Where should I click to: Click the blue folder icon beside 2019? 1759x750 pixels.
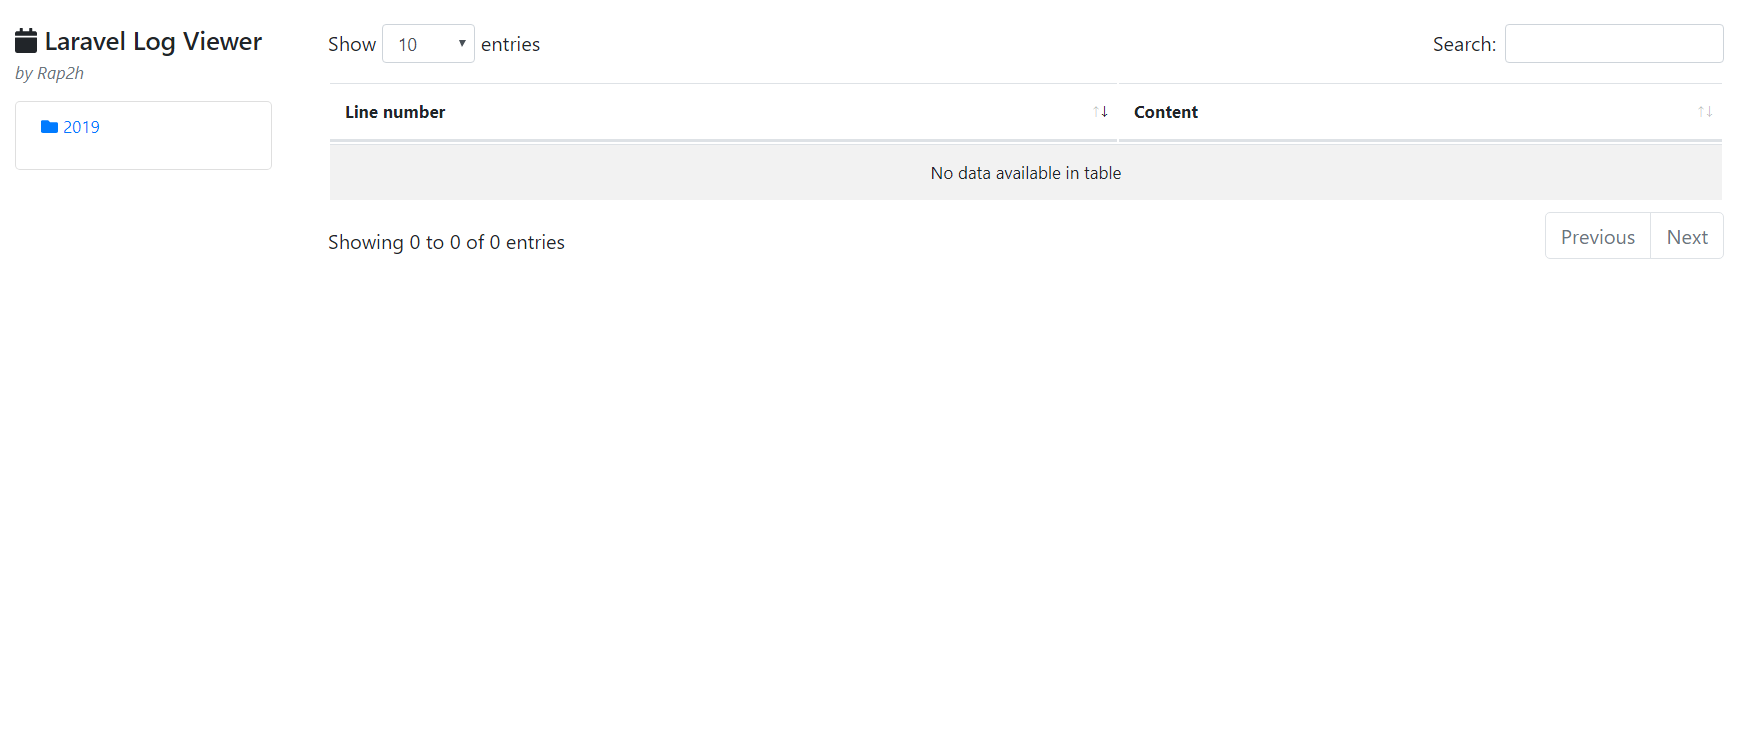(x=49, y=127)
